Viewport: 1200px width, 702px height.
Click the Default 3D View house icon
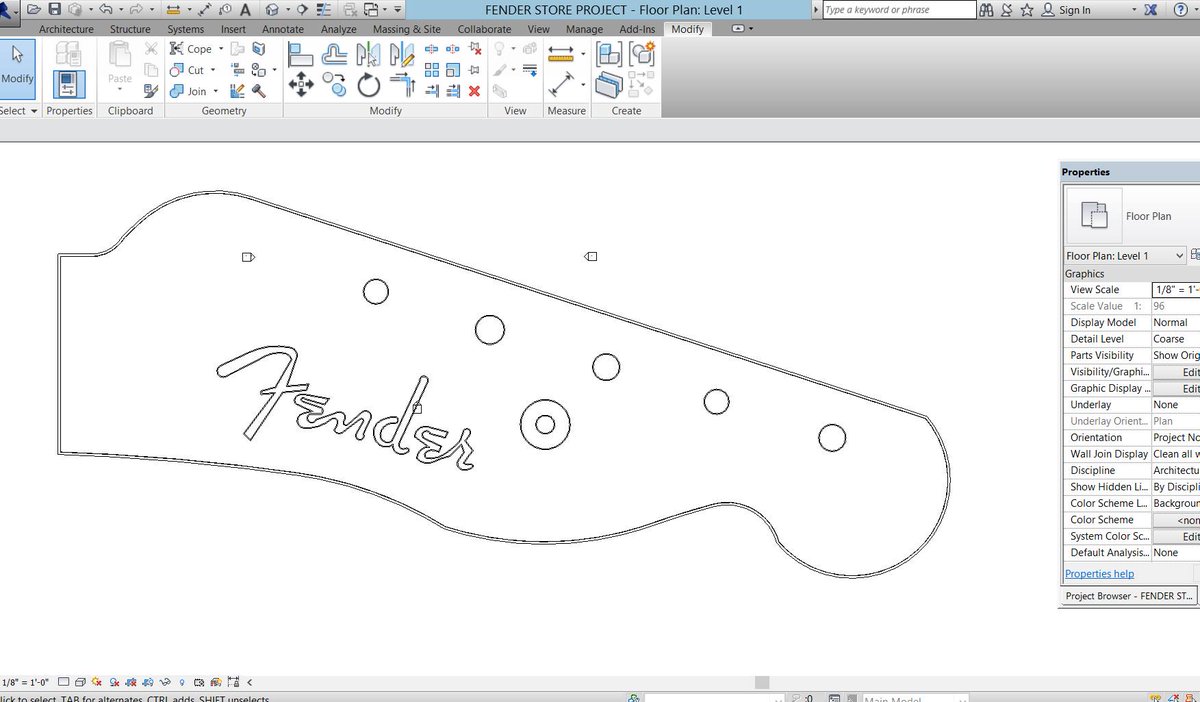point(270,9)
